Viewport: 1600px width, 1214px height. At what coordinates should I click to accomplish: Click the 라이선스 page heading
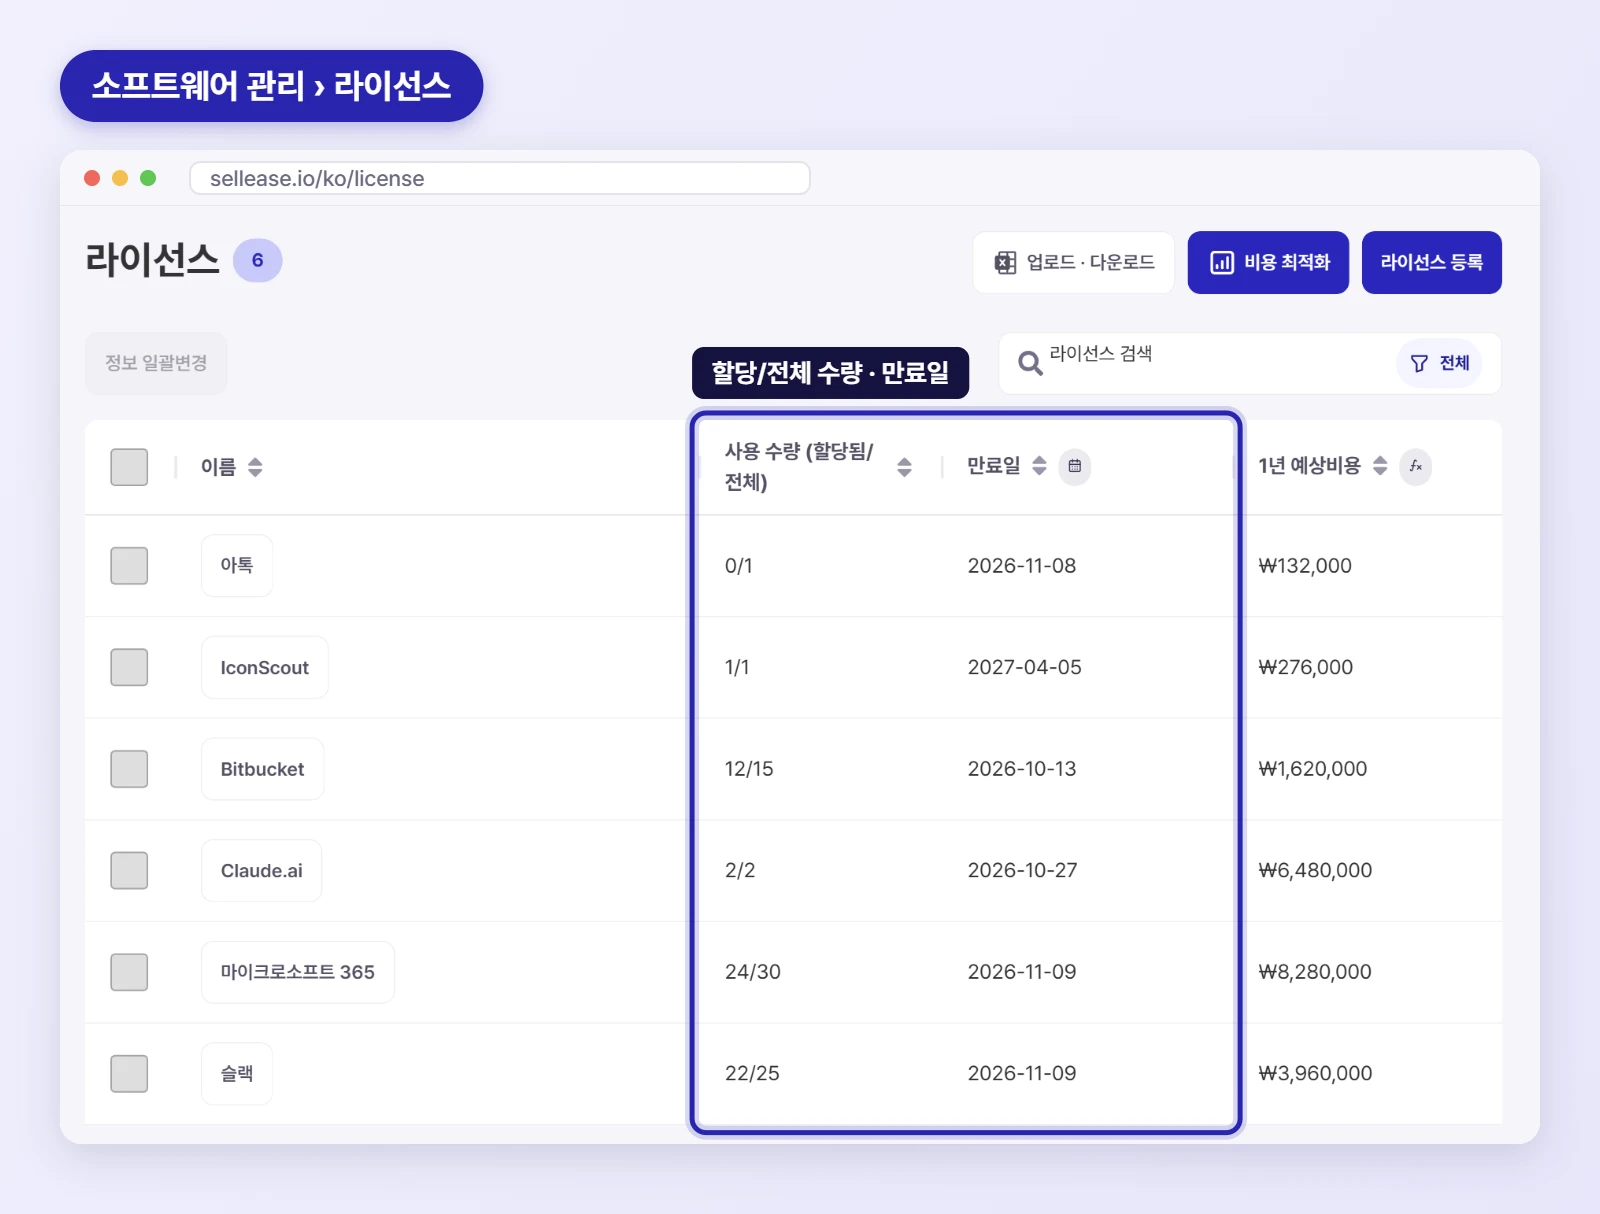(152, 260)
